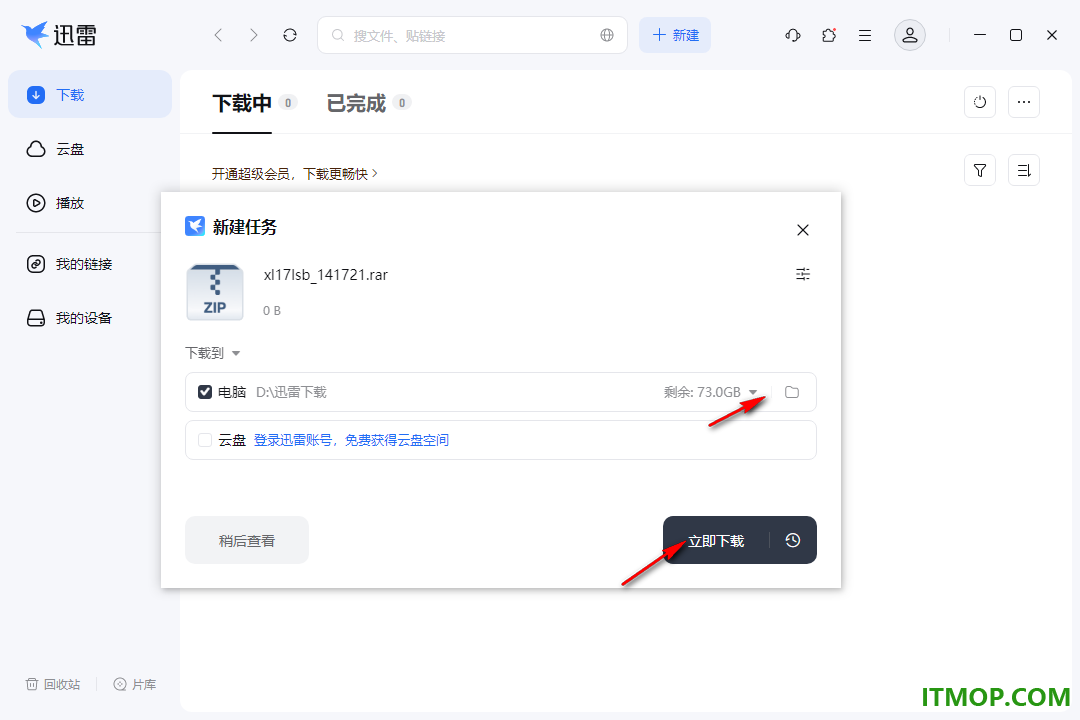The image size is (1080, 720).
Task: Click the filter funnel icon
Action: click(x=979, y=170)
